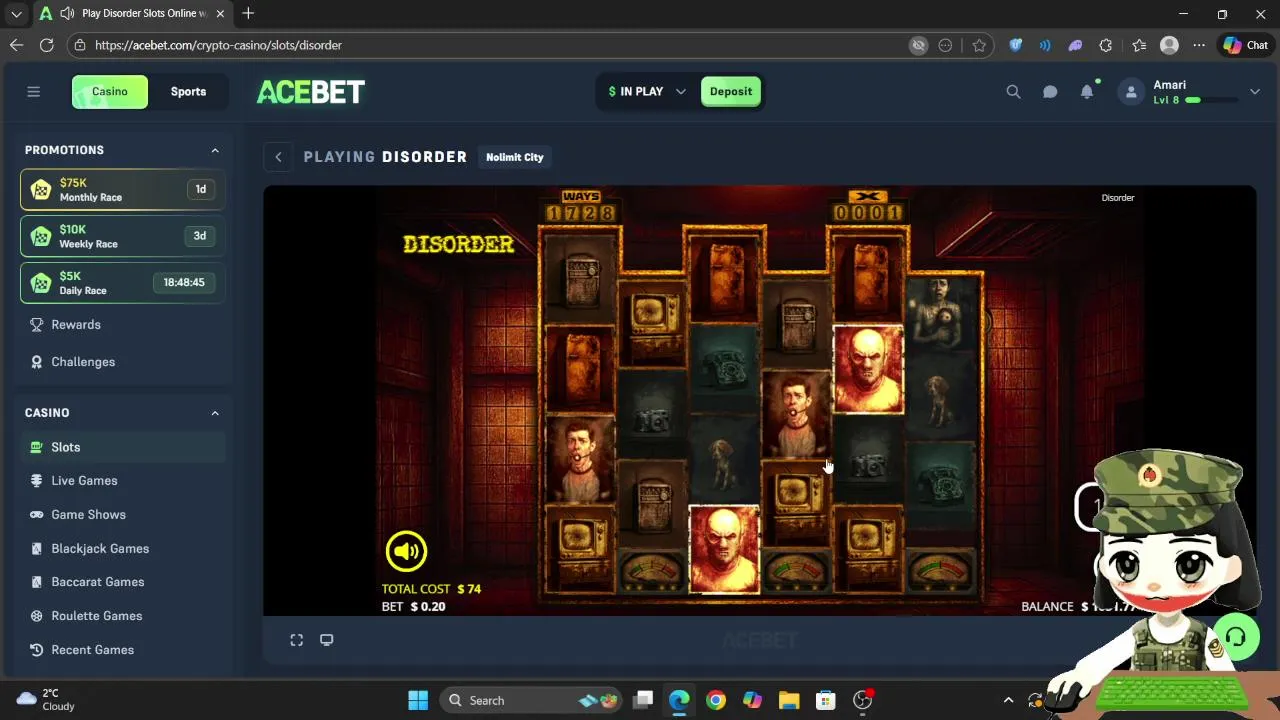The image size is (1280, 720).
Task: Switch to the Sports tab
Action: [x=188, y=92]
